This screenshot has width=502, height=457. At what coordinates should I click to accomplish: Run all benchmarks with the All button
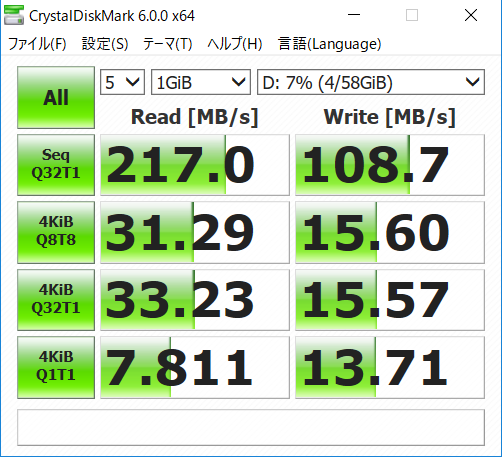pos(56,97)
